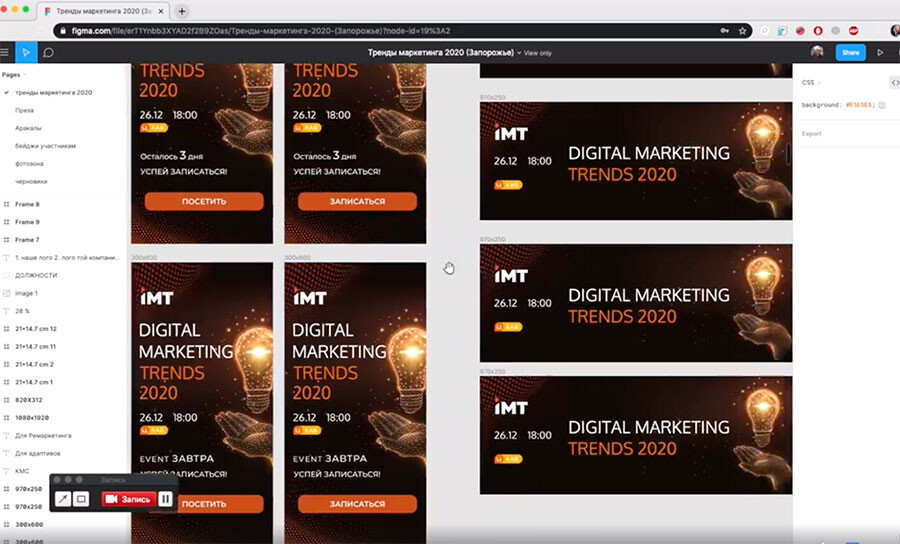
Task: Open the red Opera browser extension icon
Action: pyautogui.click(x=818, y=31)
